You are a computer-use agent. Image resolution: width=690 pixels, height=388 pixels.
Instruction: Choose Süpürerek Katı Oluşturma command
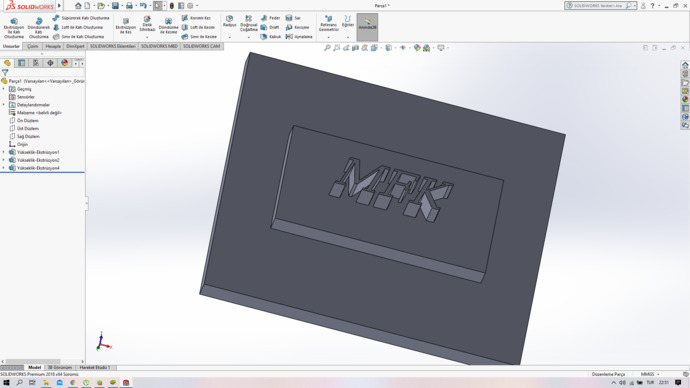81,18
